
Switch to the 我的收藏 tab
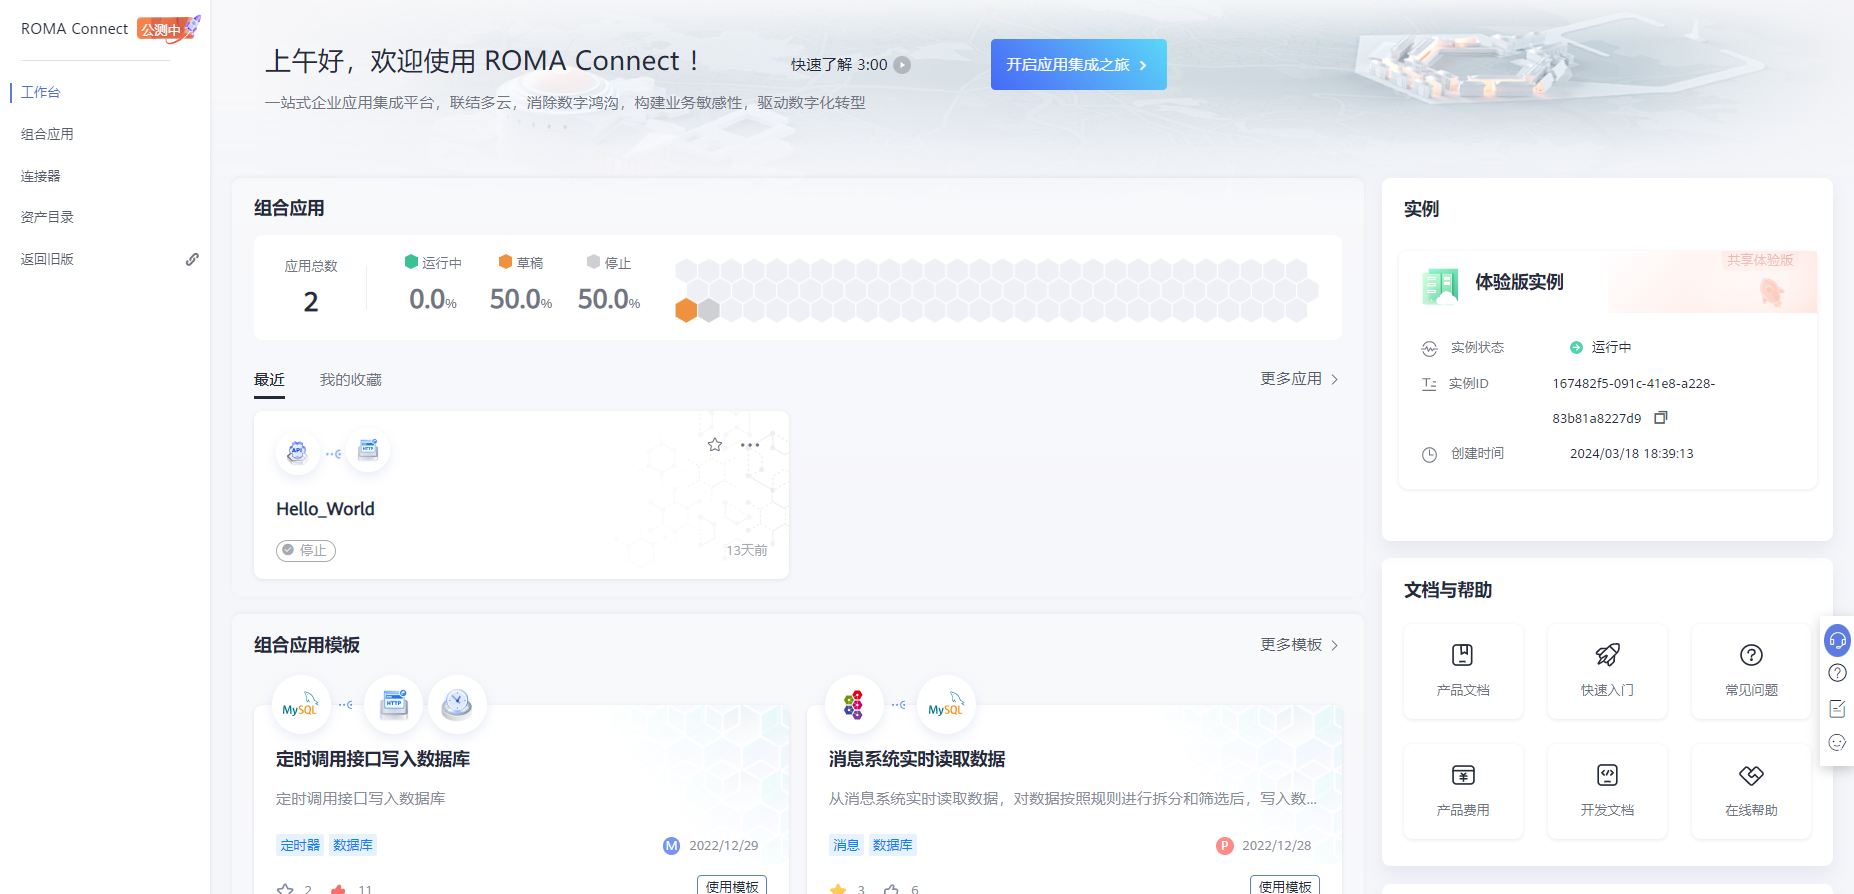pyautogui.click(x=351, y=380)
